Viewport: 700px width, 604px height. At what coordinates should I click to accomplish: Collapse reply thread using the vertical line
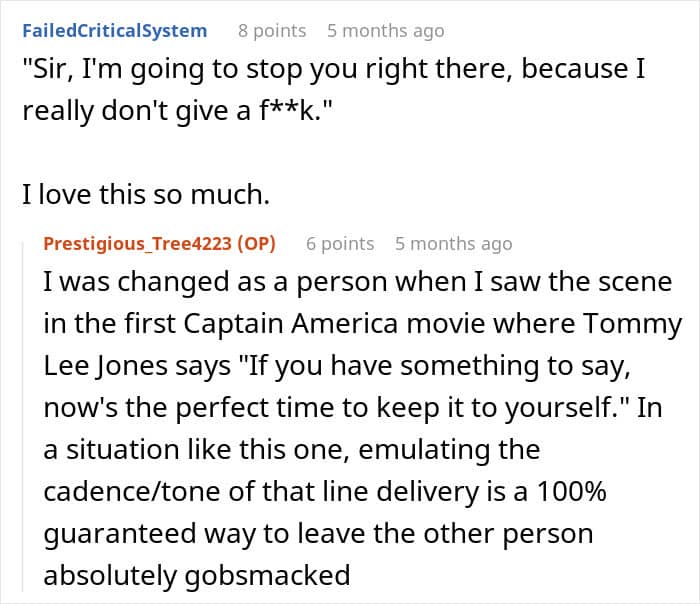click(23, 415)
